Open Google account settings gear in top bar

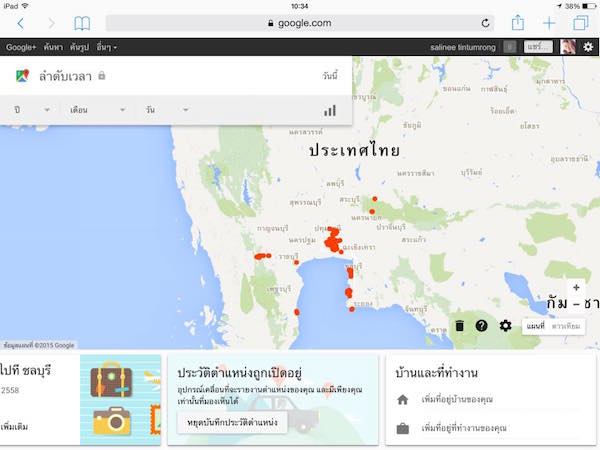pyautogui.click(x=587, y=47)
